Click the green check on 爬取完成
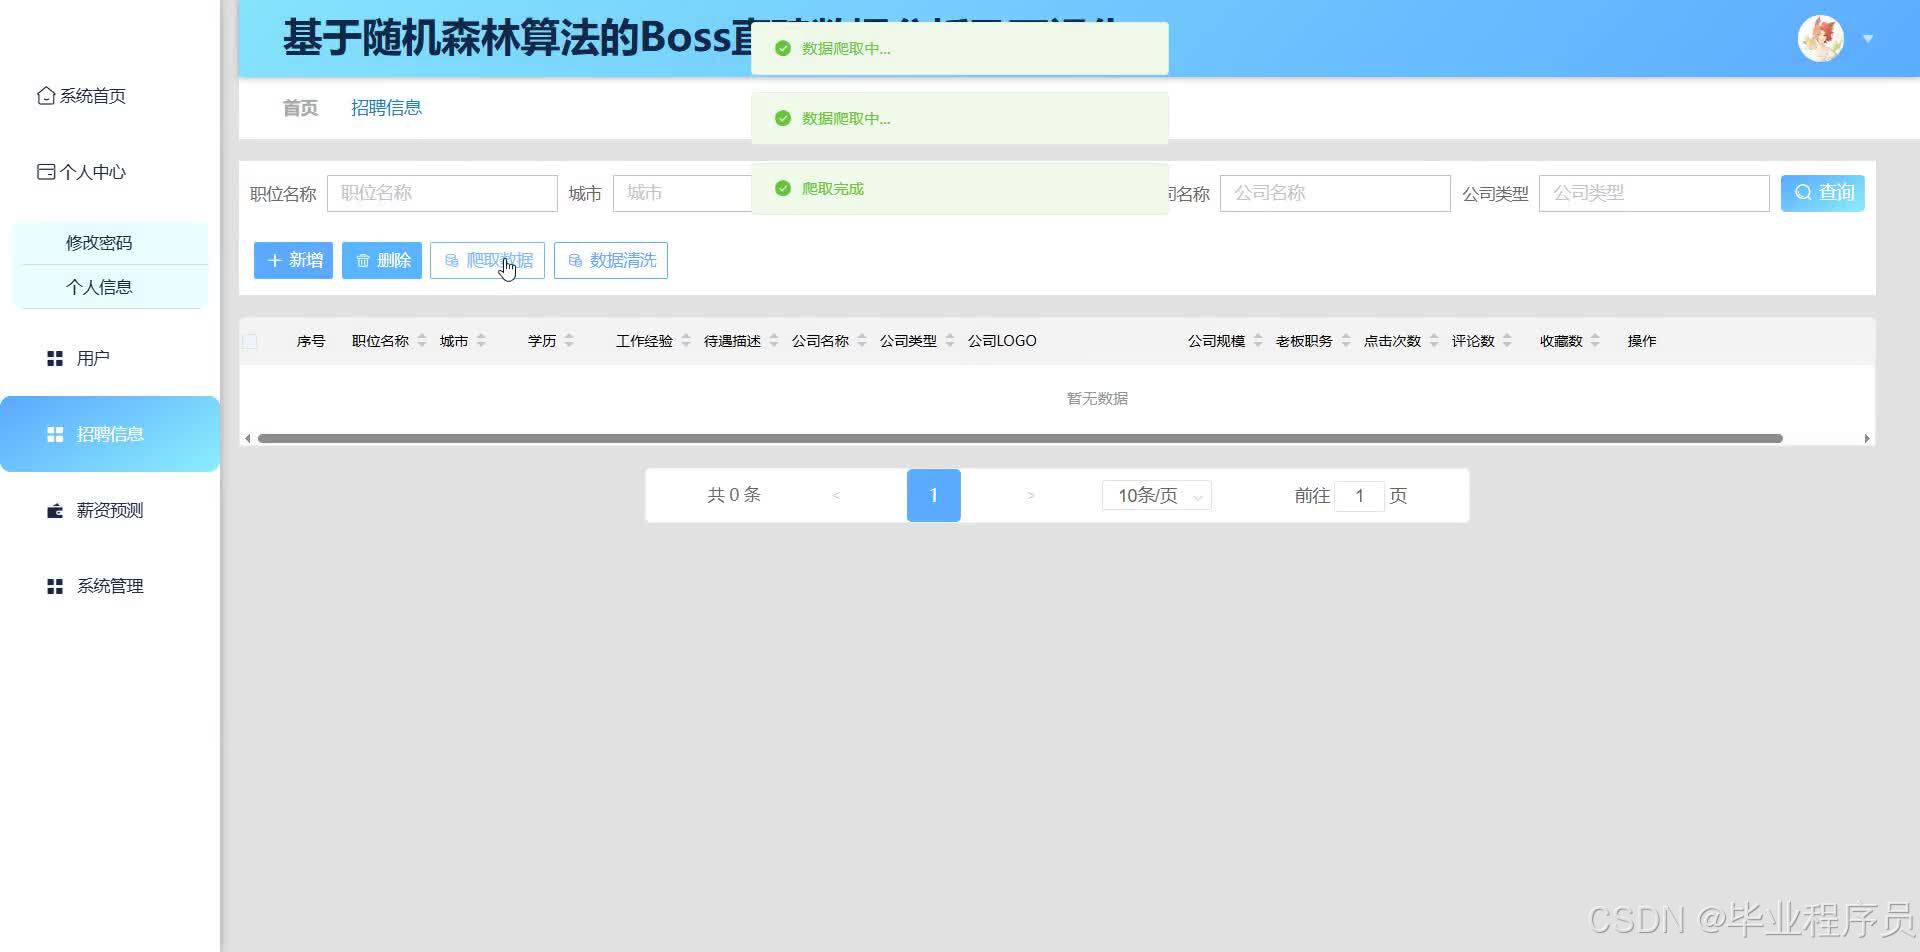 pos(783,189)
